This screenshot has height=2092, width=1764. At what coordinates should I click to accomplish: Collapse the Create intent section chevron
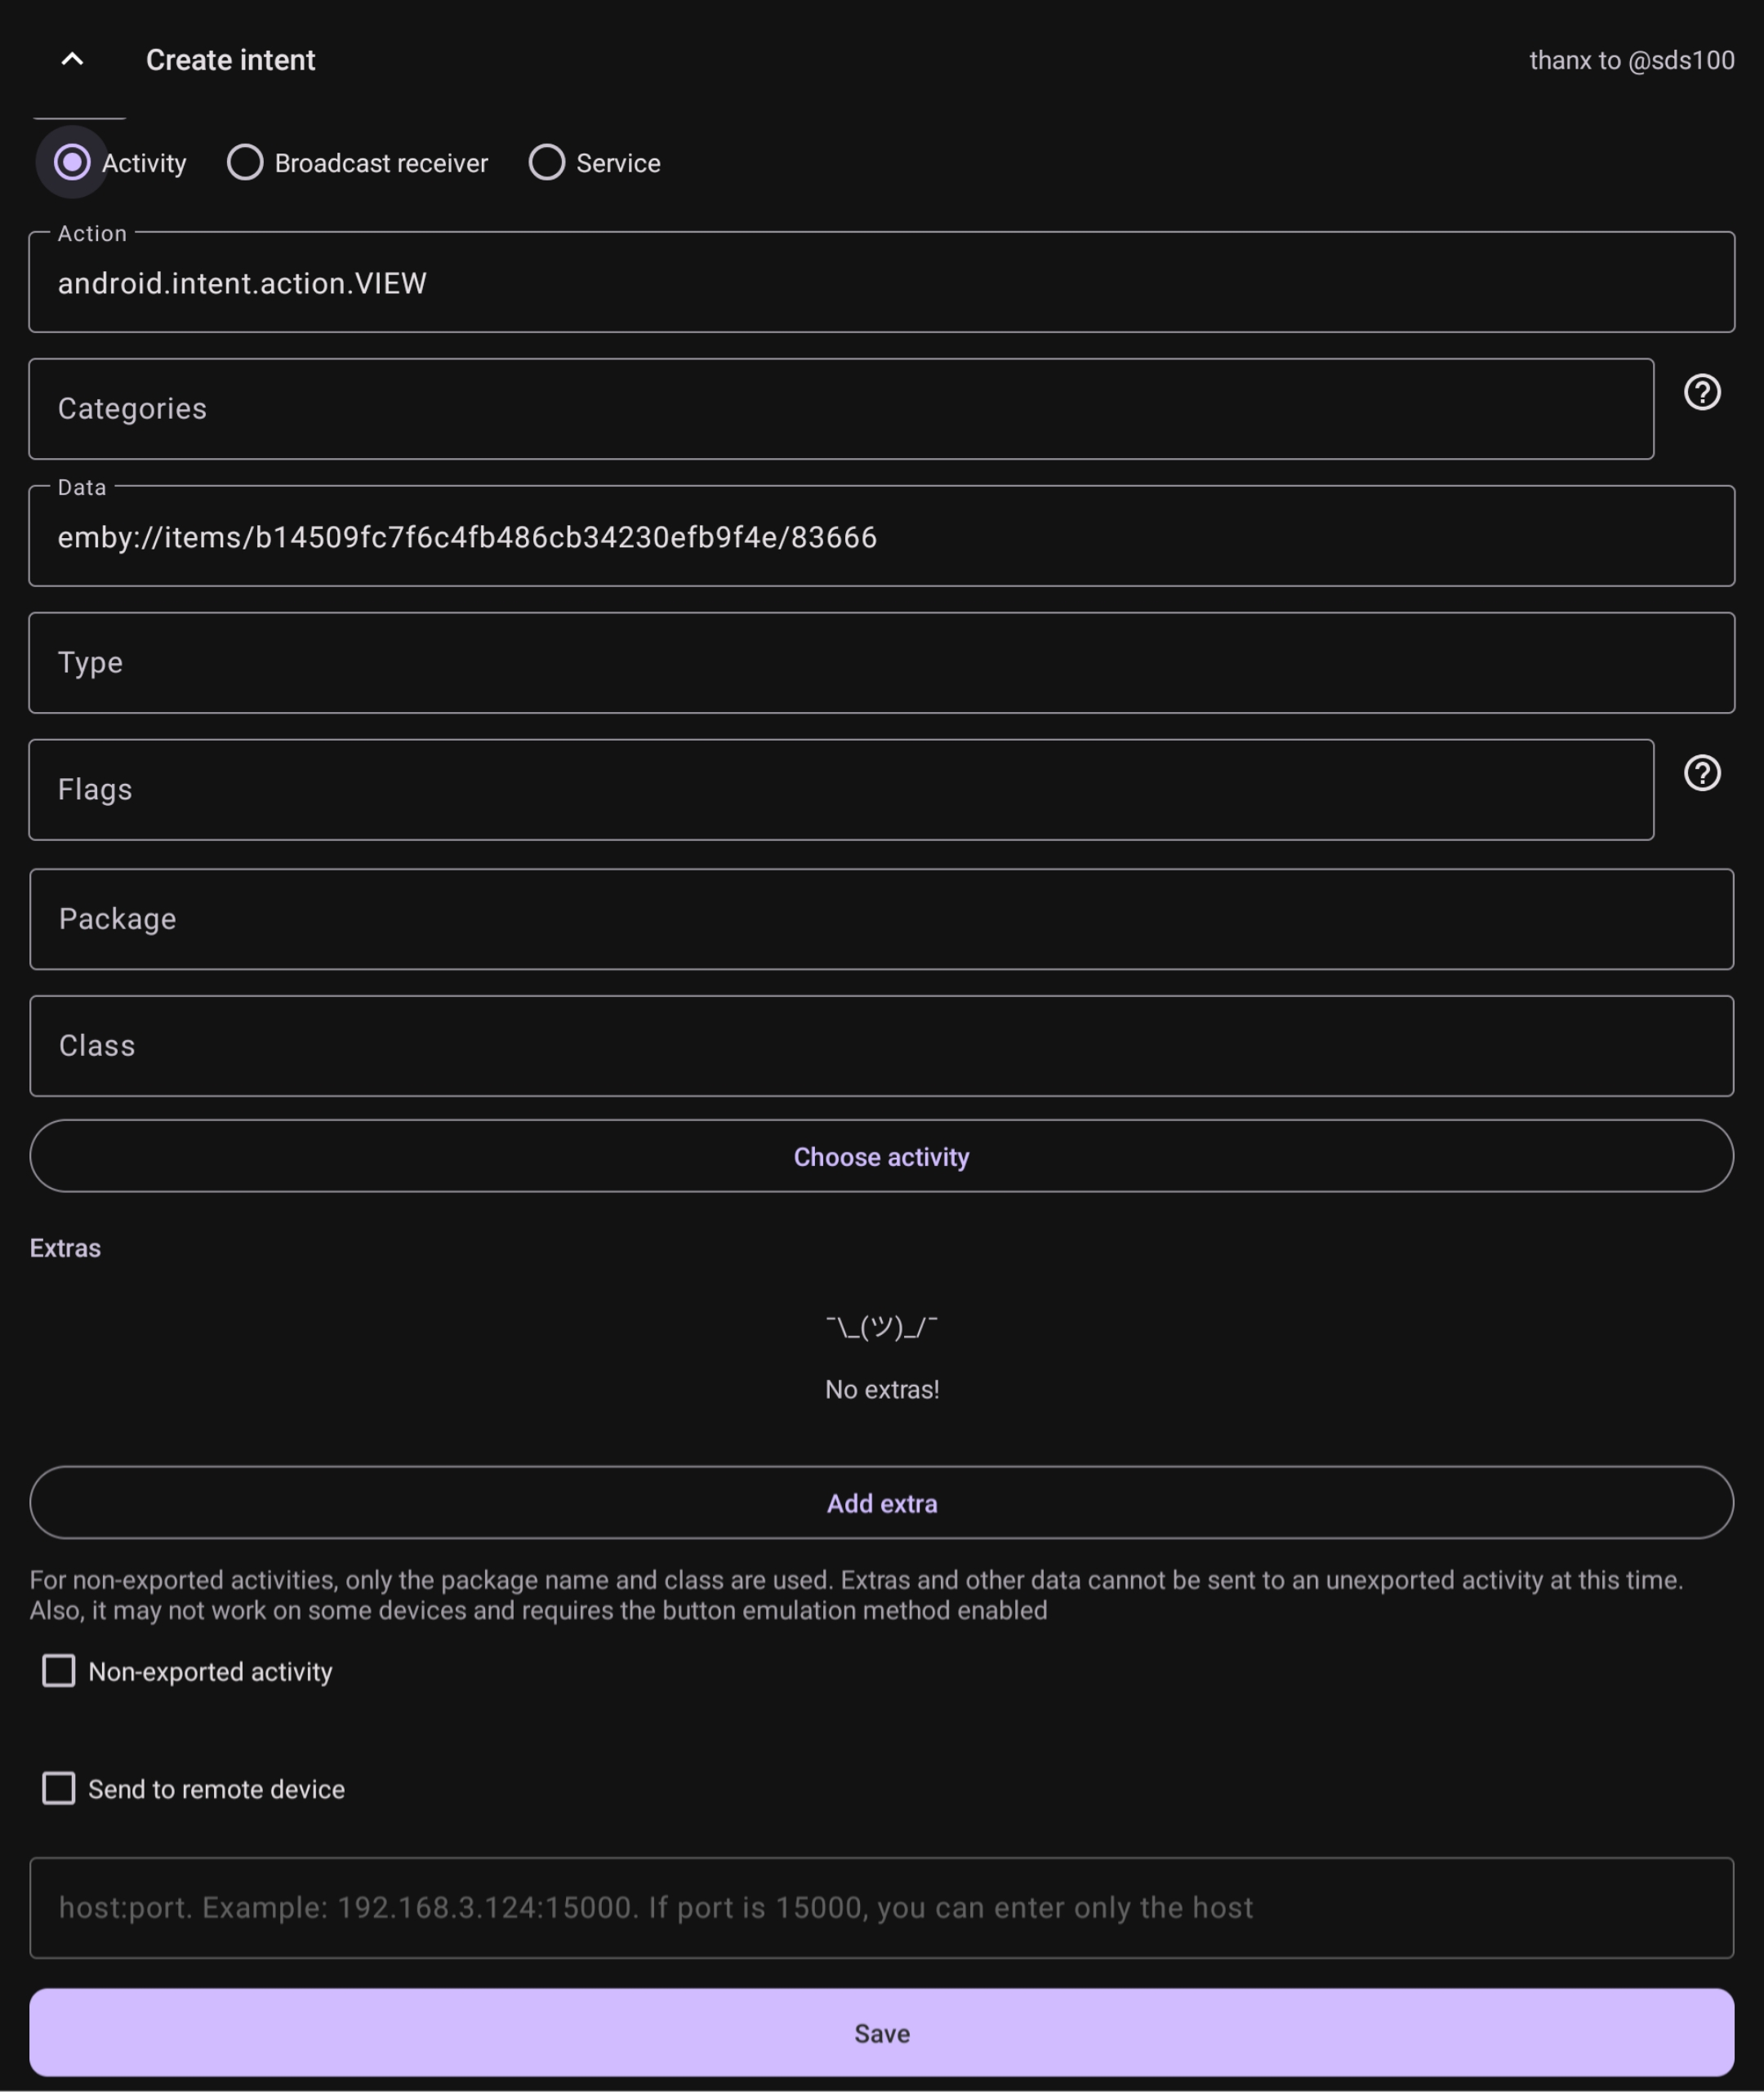(72, 60)
